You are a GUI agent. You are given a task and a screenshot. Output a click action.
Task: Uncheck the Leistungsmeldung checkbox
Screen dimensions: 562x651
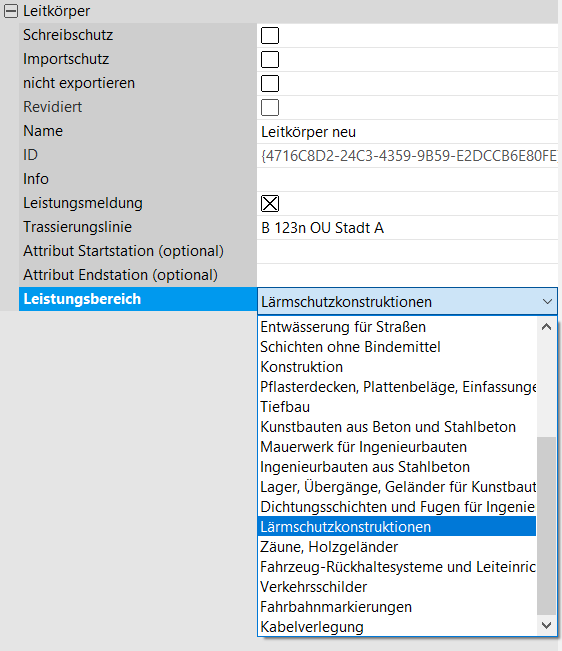pyautogui.click(x=270, y=203)
